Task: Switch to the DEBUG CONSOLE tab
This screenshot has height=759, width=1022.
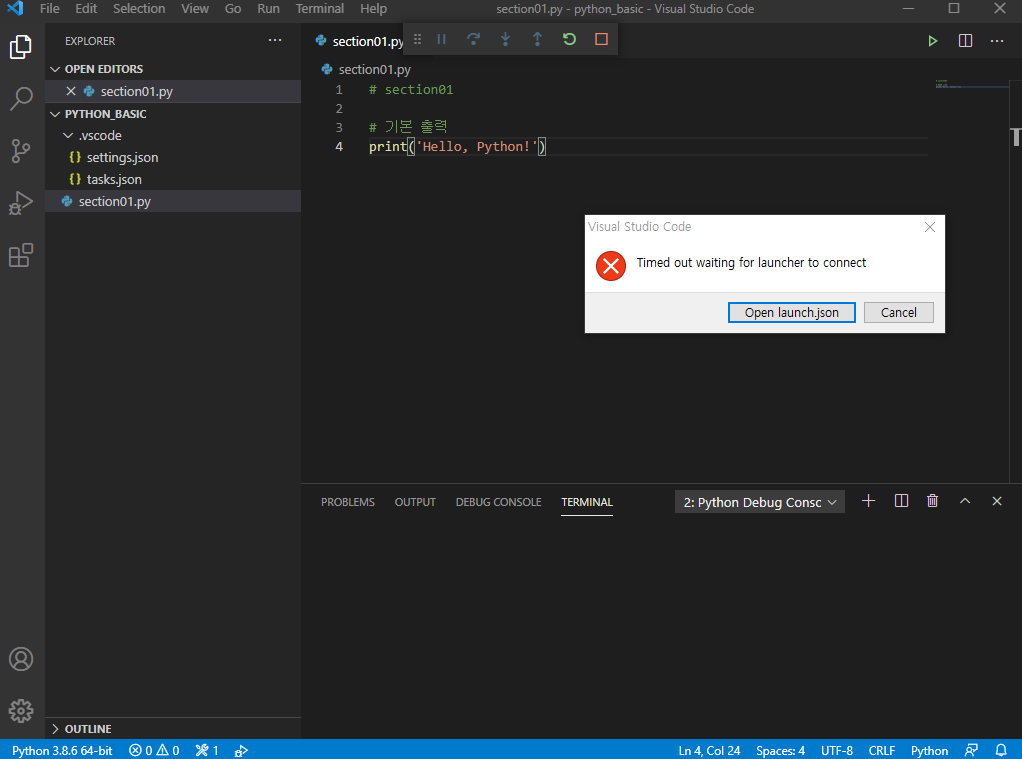Action: [498, 502]
